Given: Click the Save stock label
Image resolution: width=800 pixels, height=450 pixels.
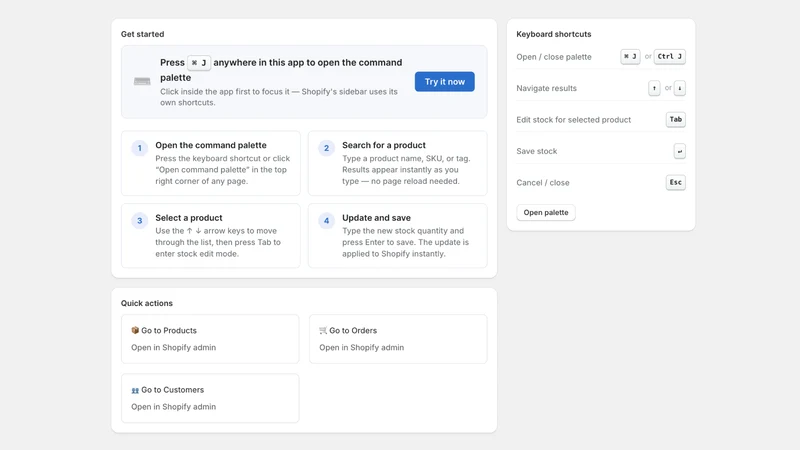Looking at the screenshot, I should tap(537, 151).
